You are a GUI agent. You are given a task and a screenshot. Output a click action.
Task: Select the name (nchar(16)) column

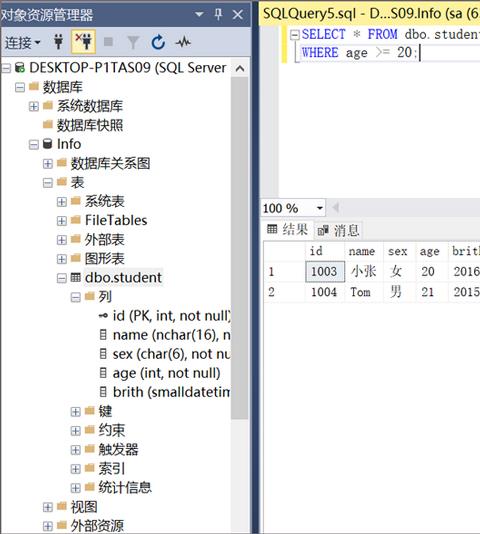coord(171,335)
